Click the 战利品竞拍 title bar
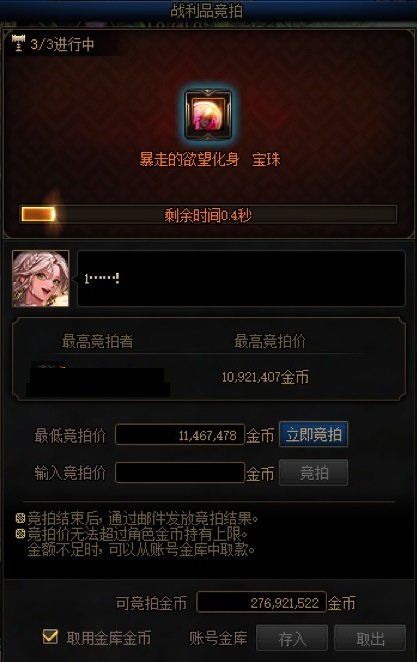The image size is (417, 662). click(x=208, y=11)
